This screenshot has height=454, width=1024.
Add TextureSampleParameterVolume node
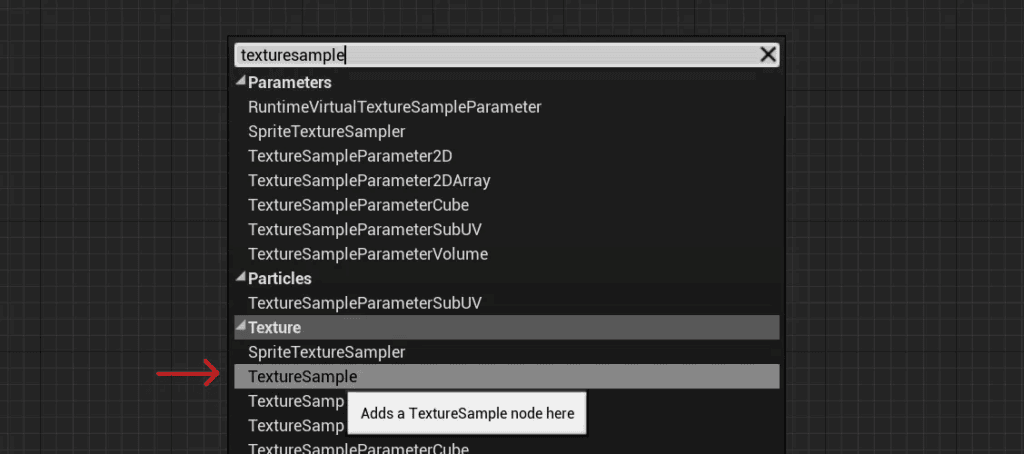pos(368,254)
